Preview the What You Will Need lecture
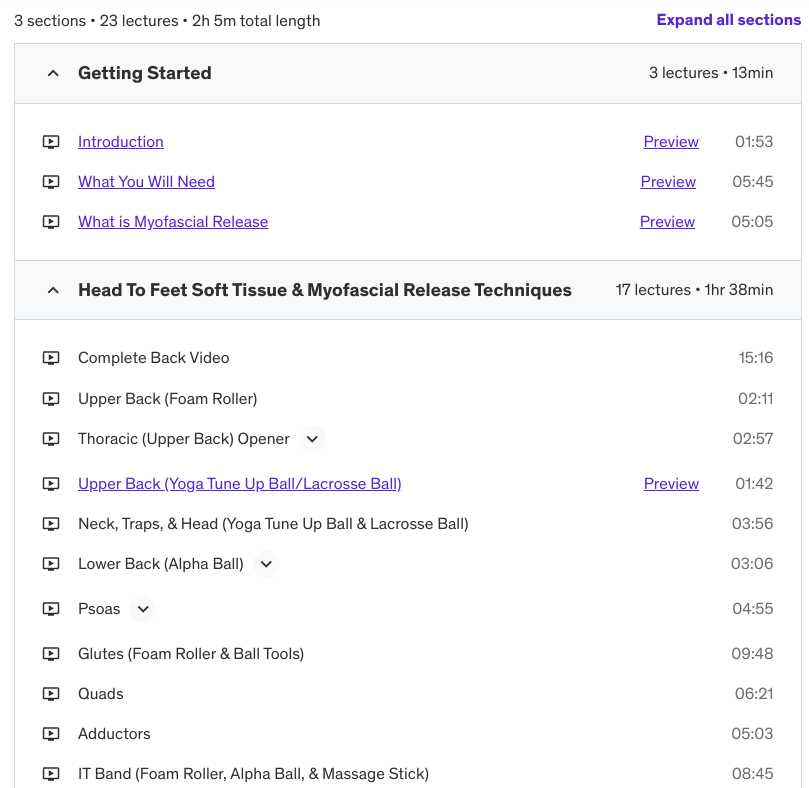 pyautogui.click(x=668, y=182)
